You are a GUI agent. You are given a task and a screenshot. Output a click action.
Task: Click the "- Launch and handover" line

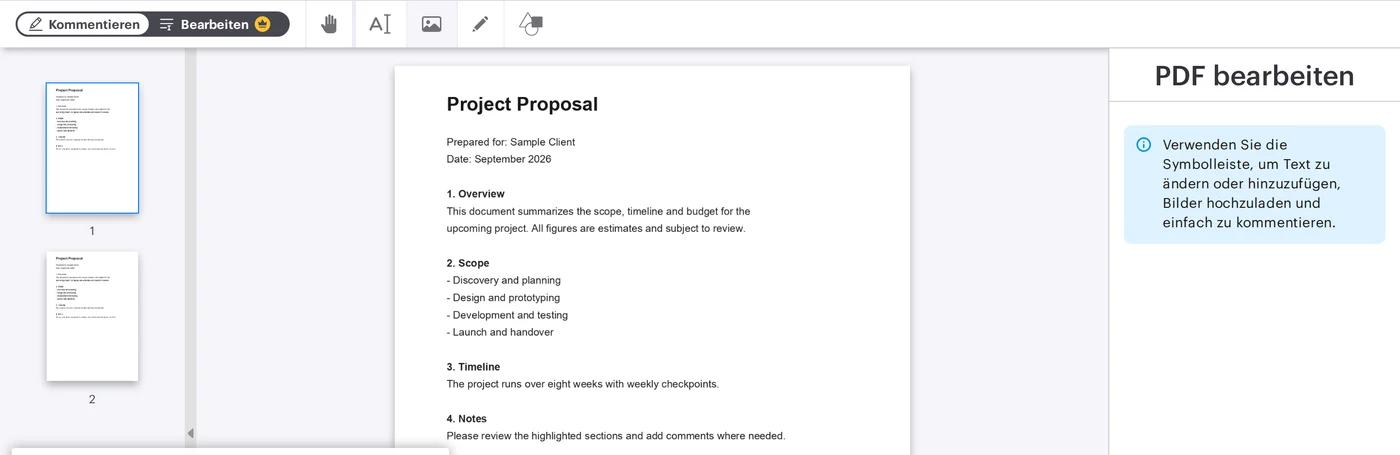point(500,332)
